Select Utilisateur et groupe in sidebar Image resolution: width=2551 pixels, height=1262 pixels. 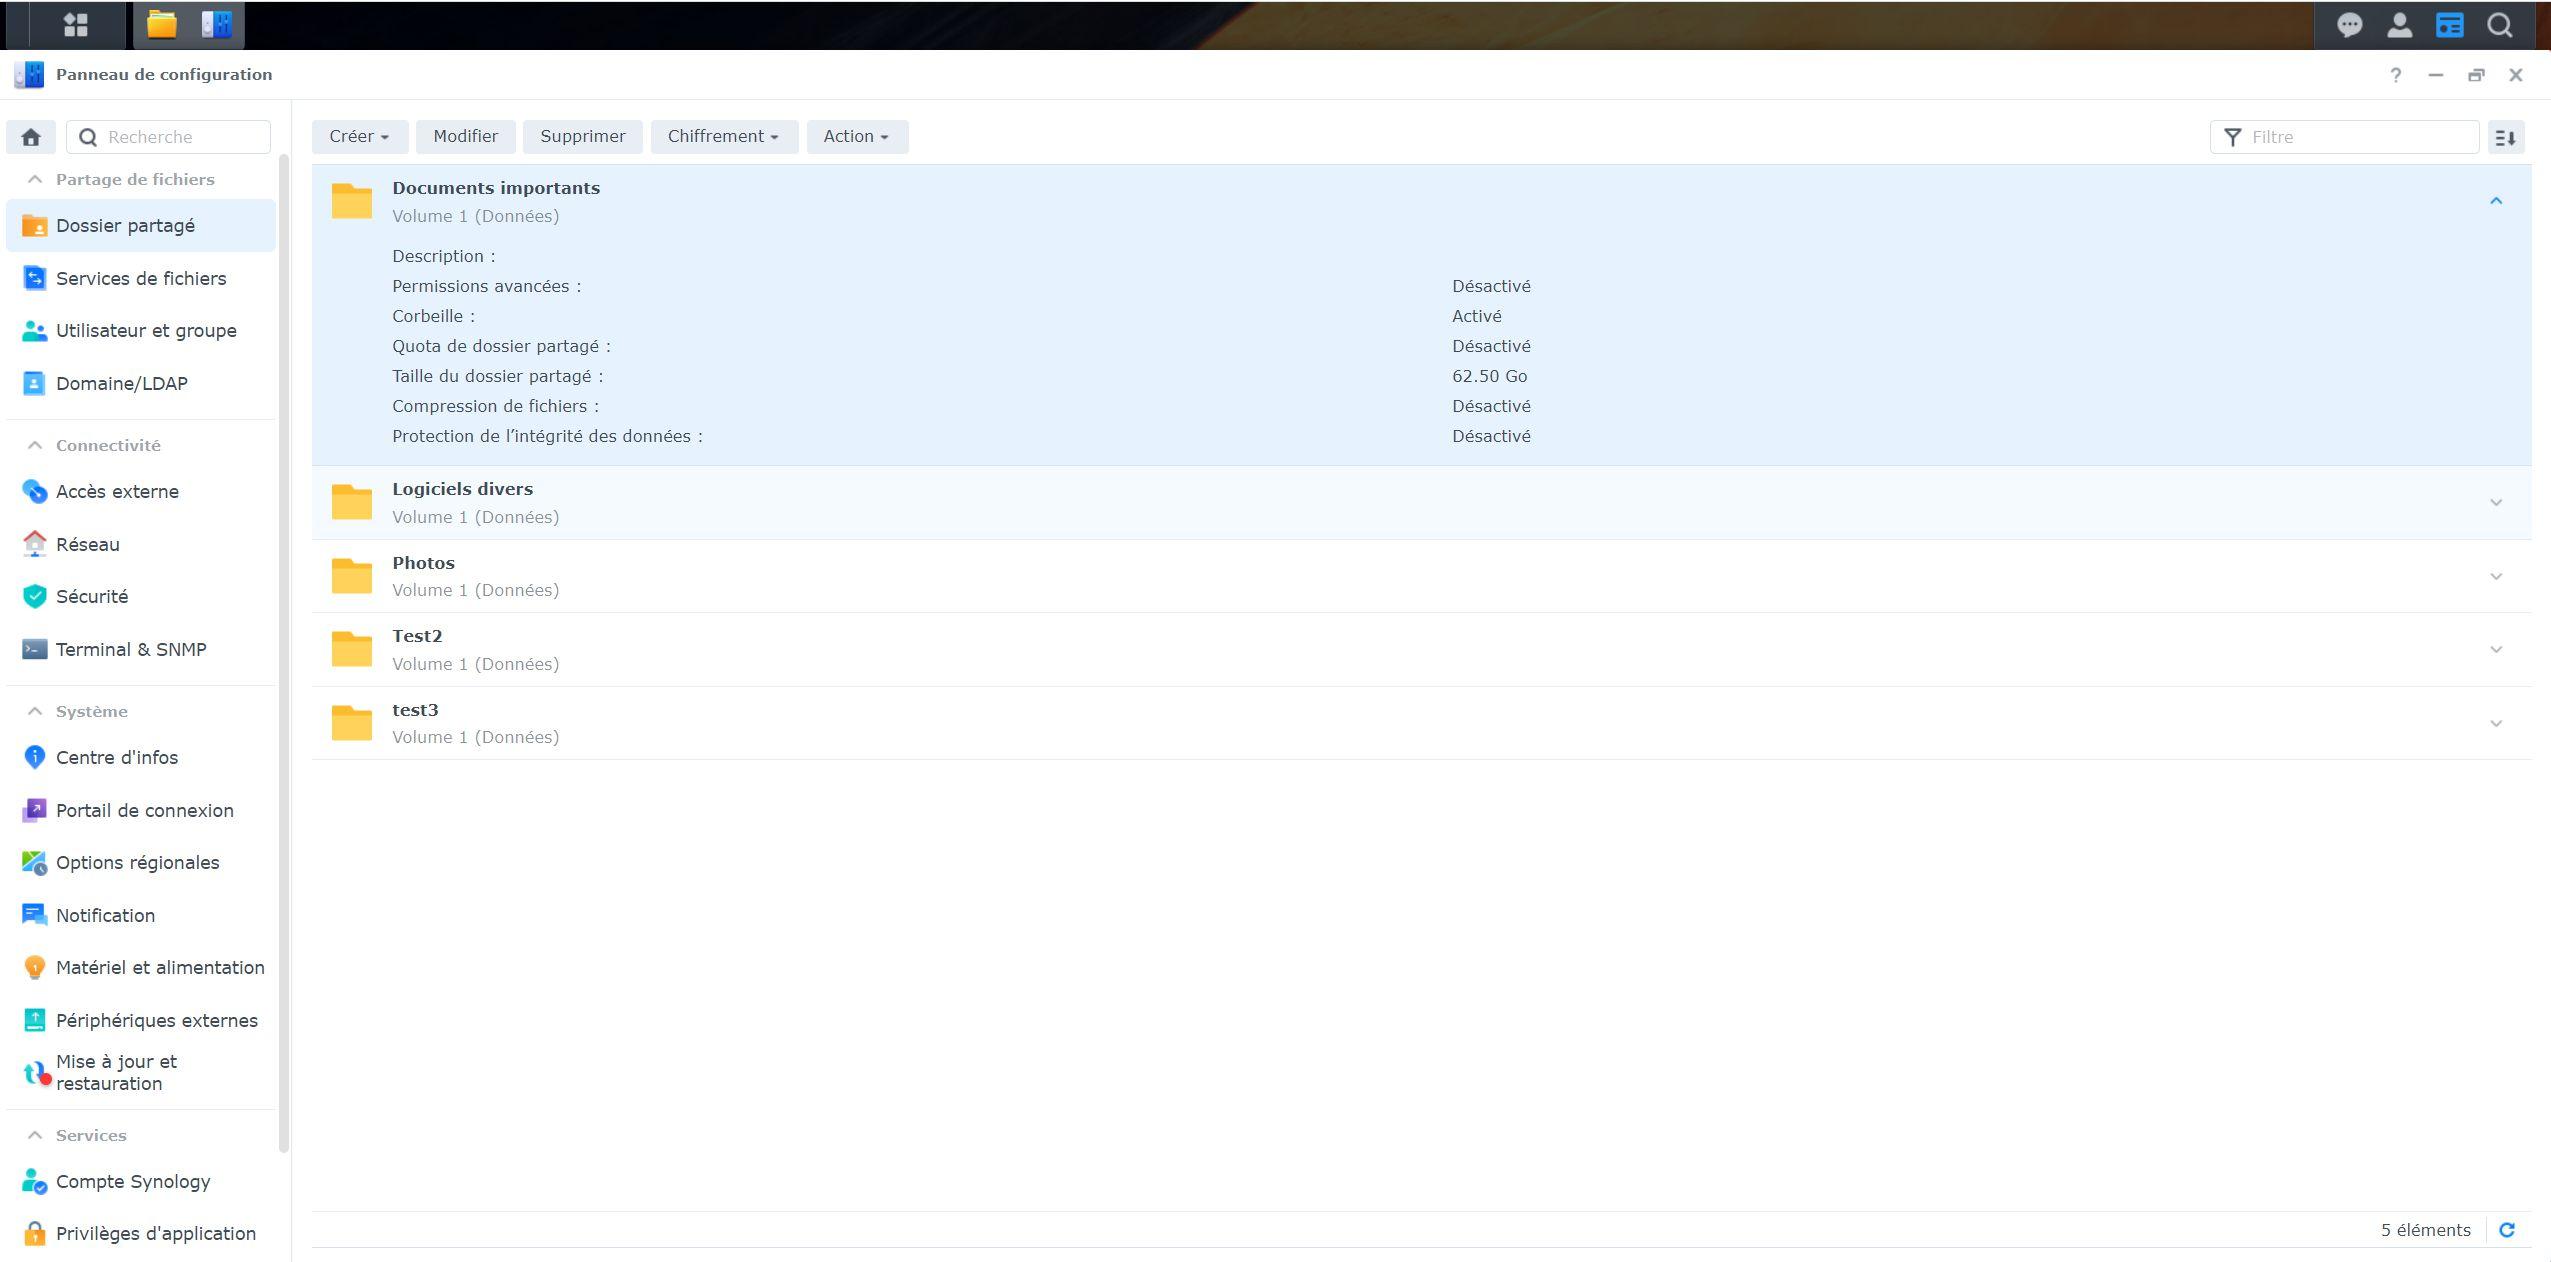(x=146, y=331)
